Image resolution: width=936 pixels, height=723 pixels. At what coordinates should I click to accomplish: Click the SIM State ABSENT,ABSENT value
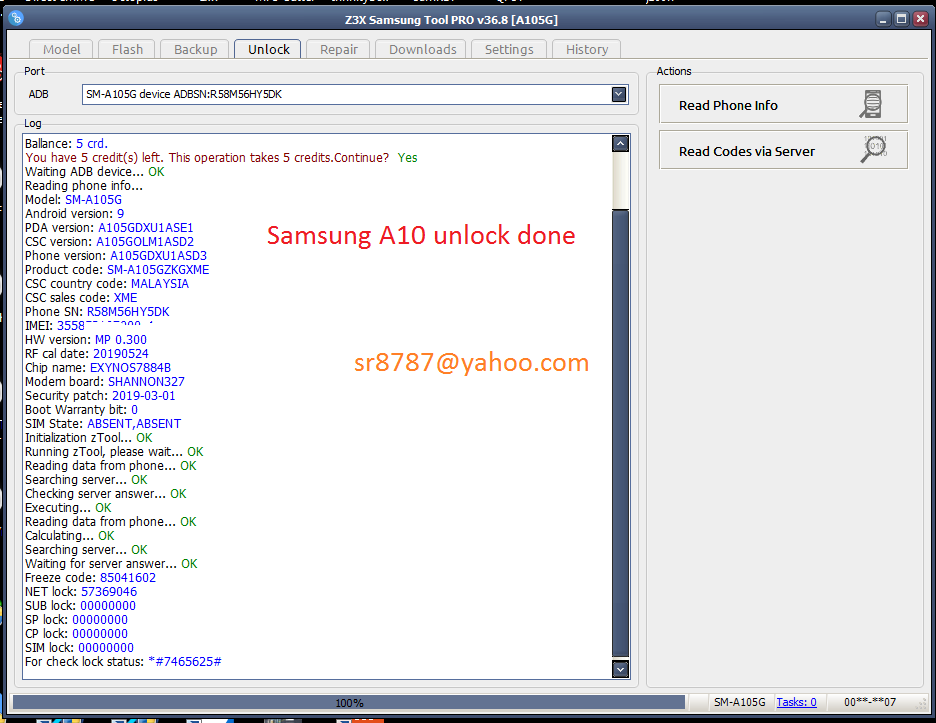[x=134, y=424]
